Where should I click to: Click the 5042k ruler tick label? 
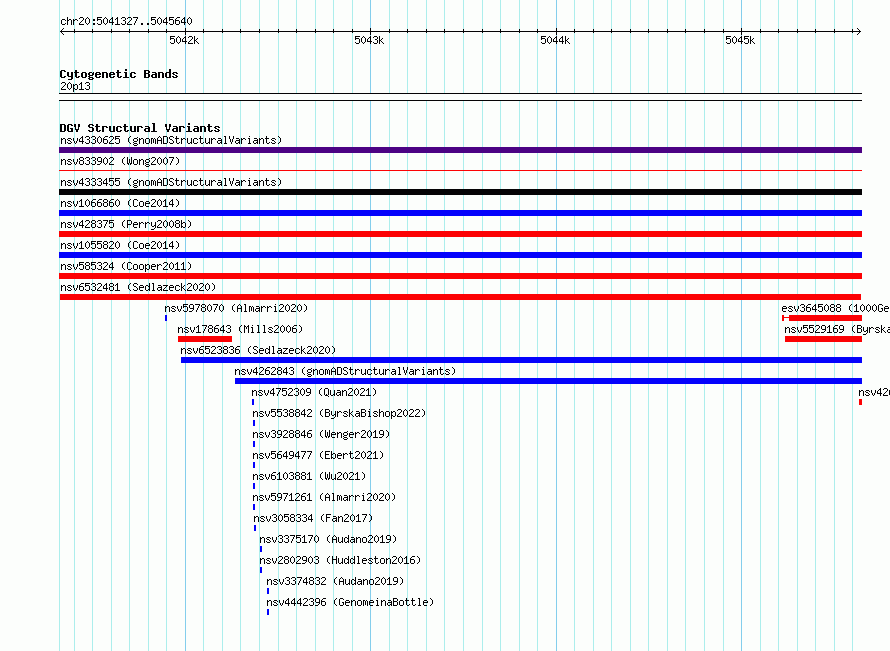coord(184,40)
